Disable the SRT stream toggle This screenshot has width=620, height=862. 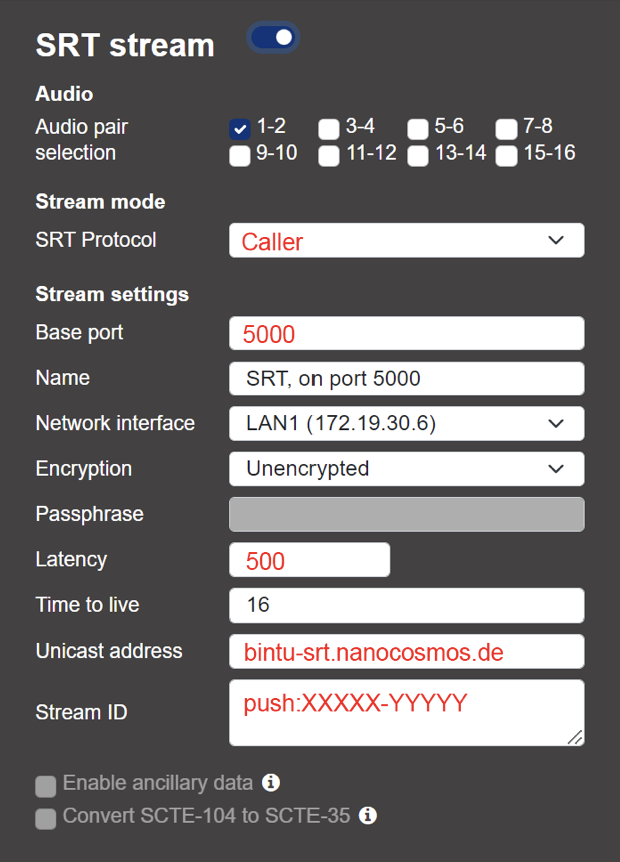[x=272, y=36]
